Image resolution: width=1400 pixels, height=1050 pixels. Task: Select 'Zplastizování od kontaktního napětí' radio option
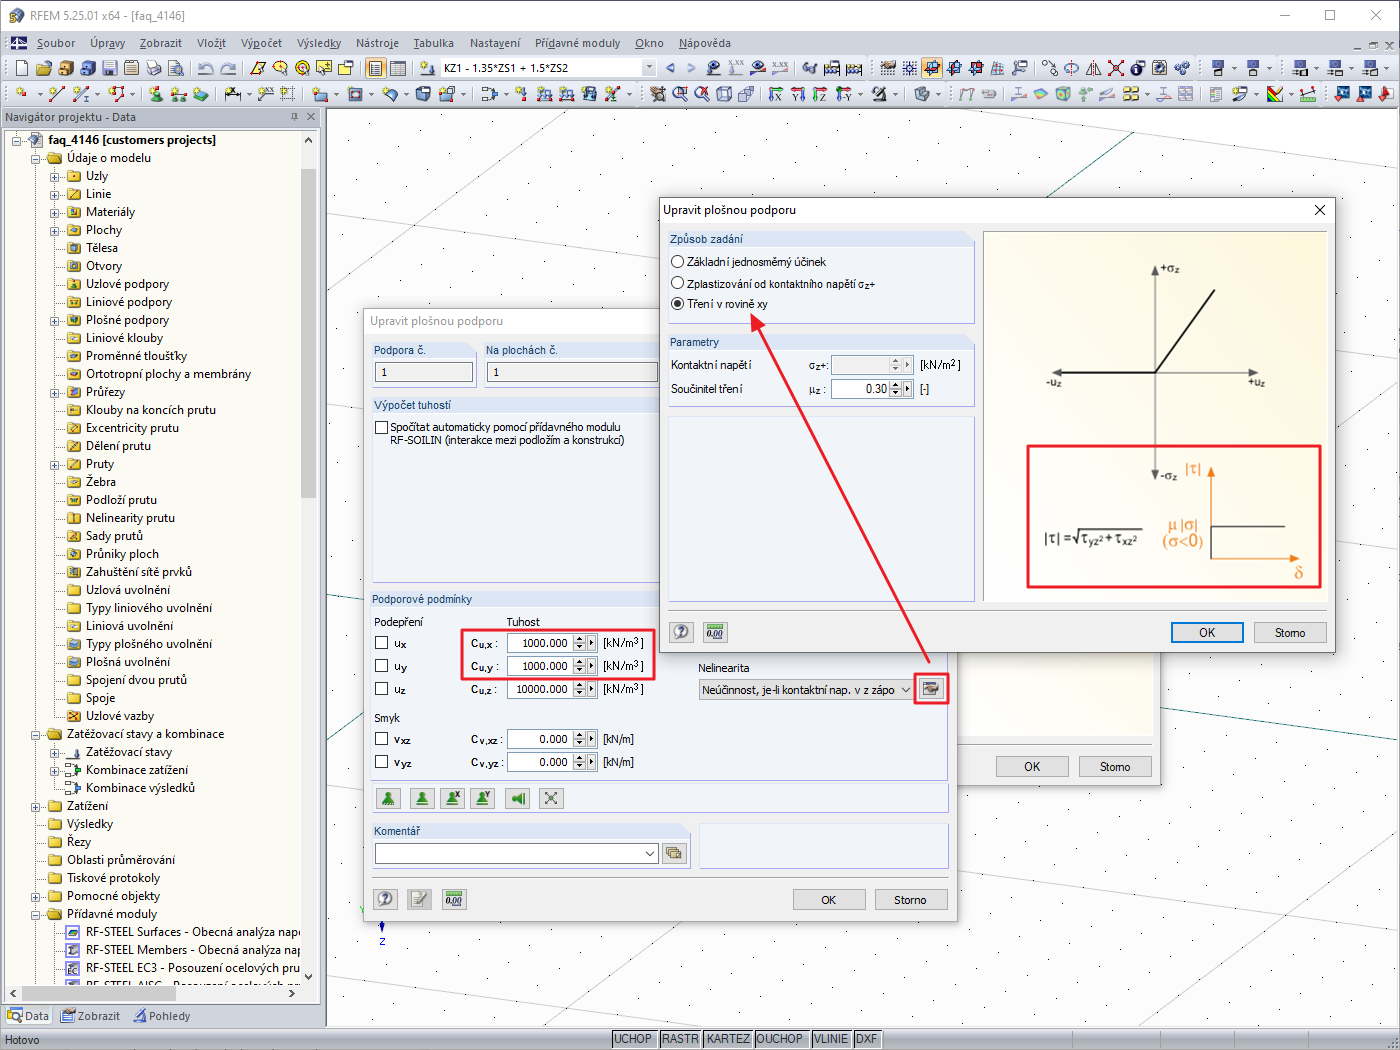[x=677, y=283]
